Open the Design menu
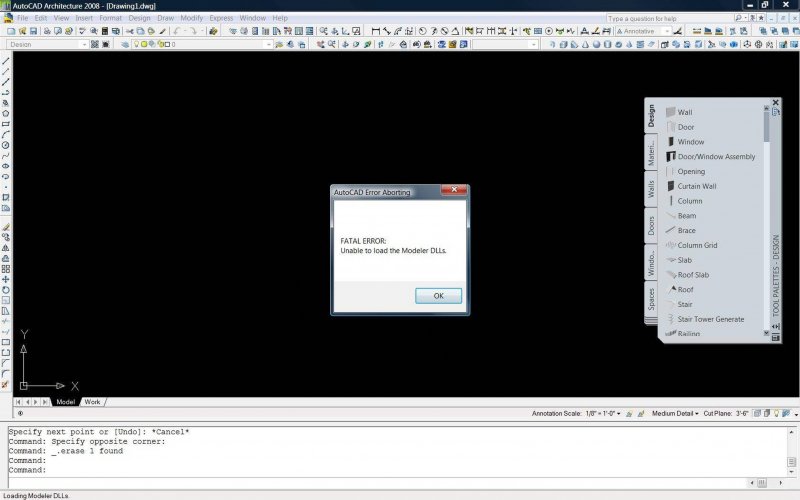The height and width of the screenshot is (500, 800). tap(139, 18)
